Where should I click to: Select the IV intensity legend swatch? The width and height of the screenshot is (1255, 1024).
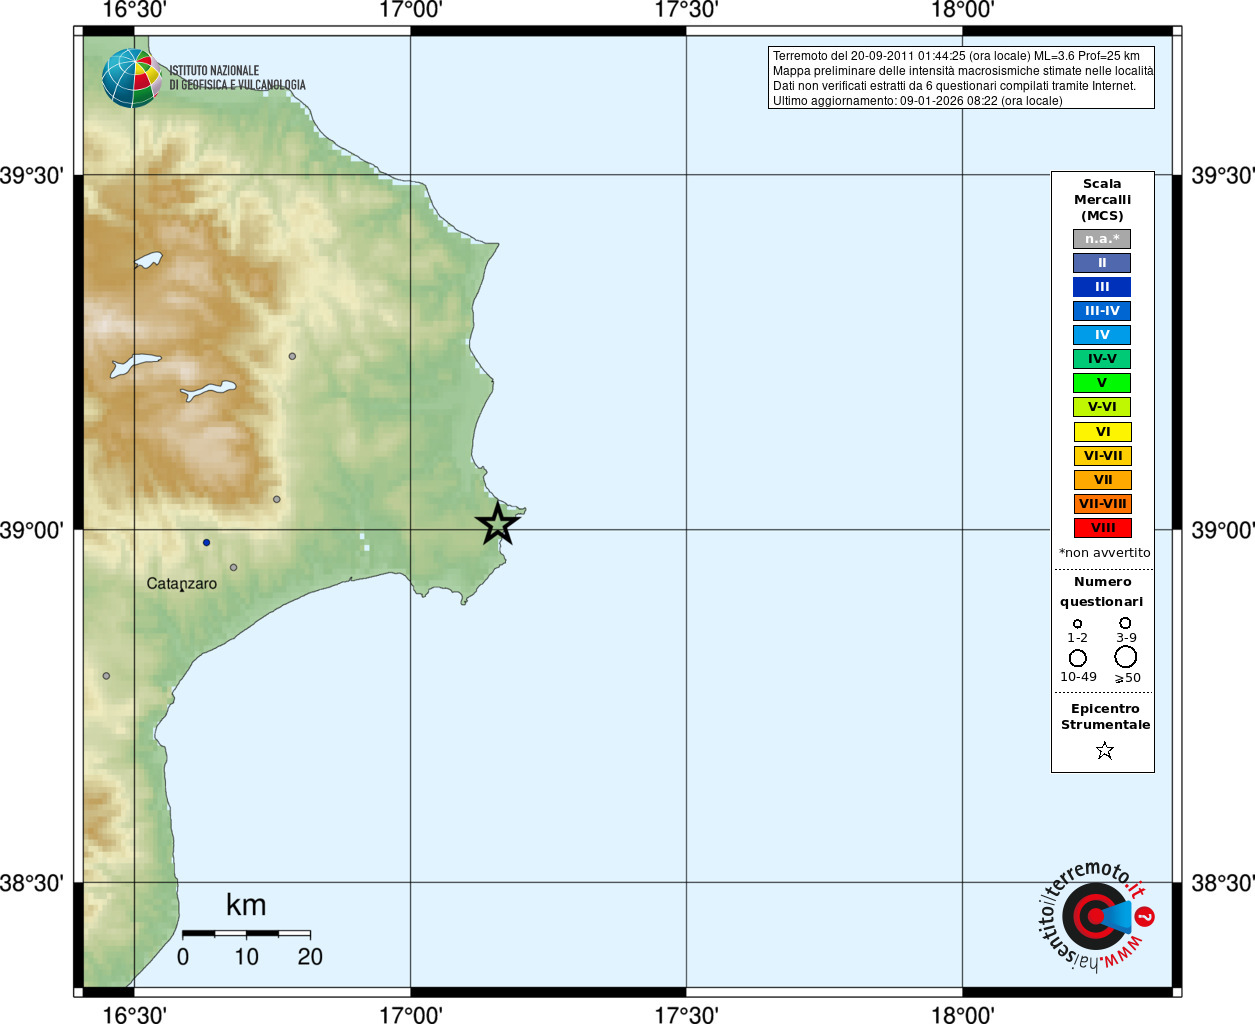click(1102, 335)
